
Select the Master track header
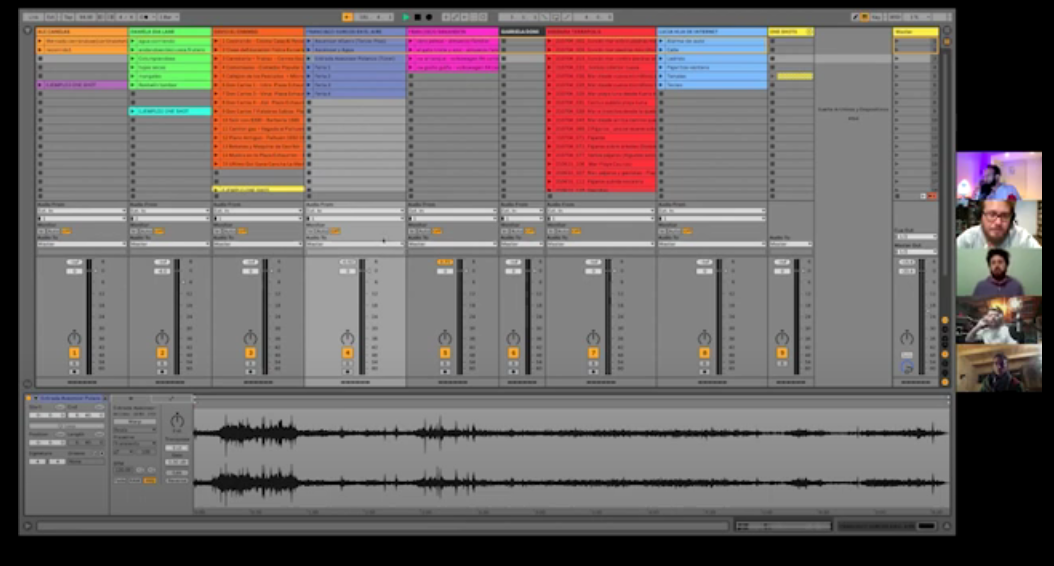click(916, 32)
